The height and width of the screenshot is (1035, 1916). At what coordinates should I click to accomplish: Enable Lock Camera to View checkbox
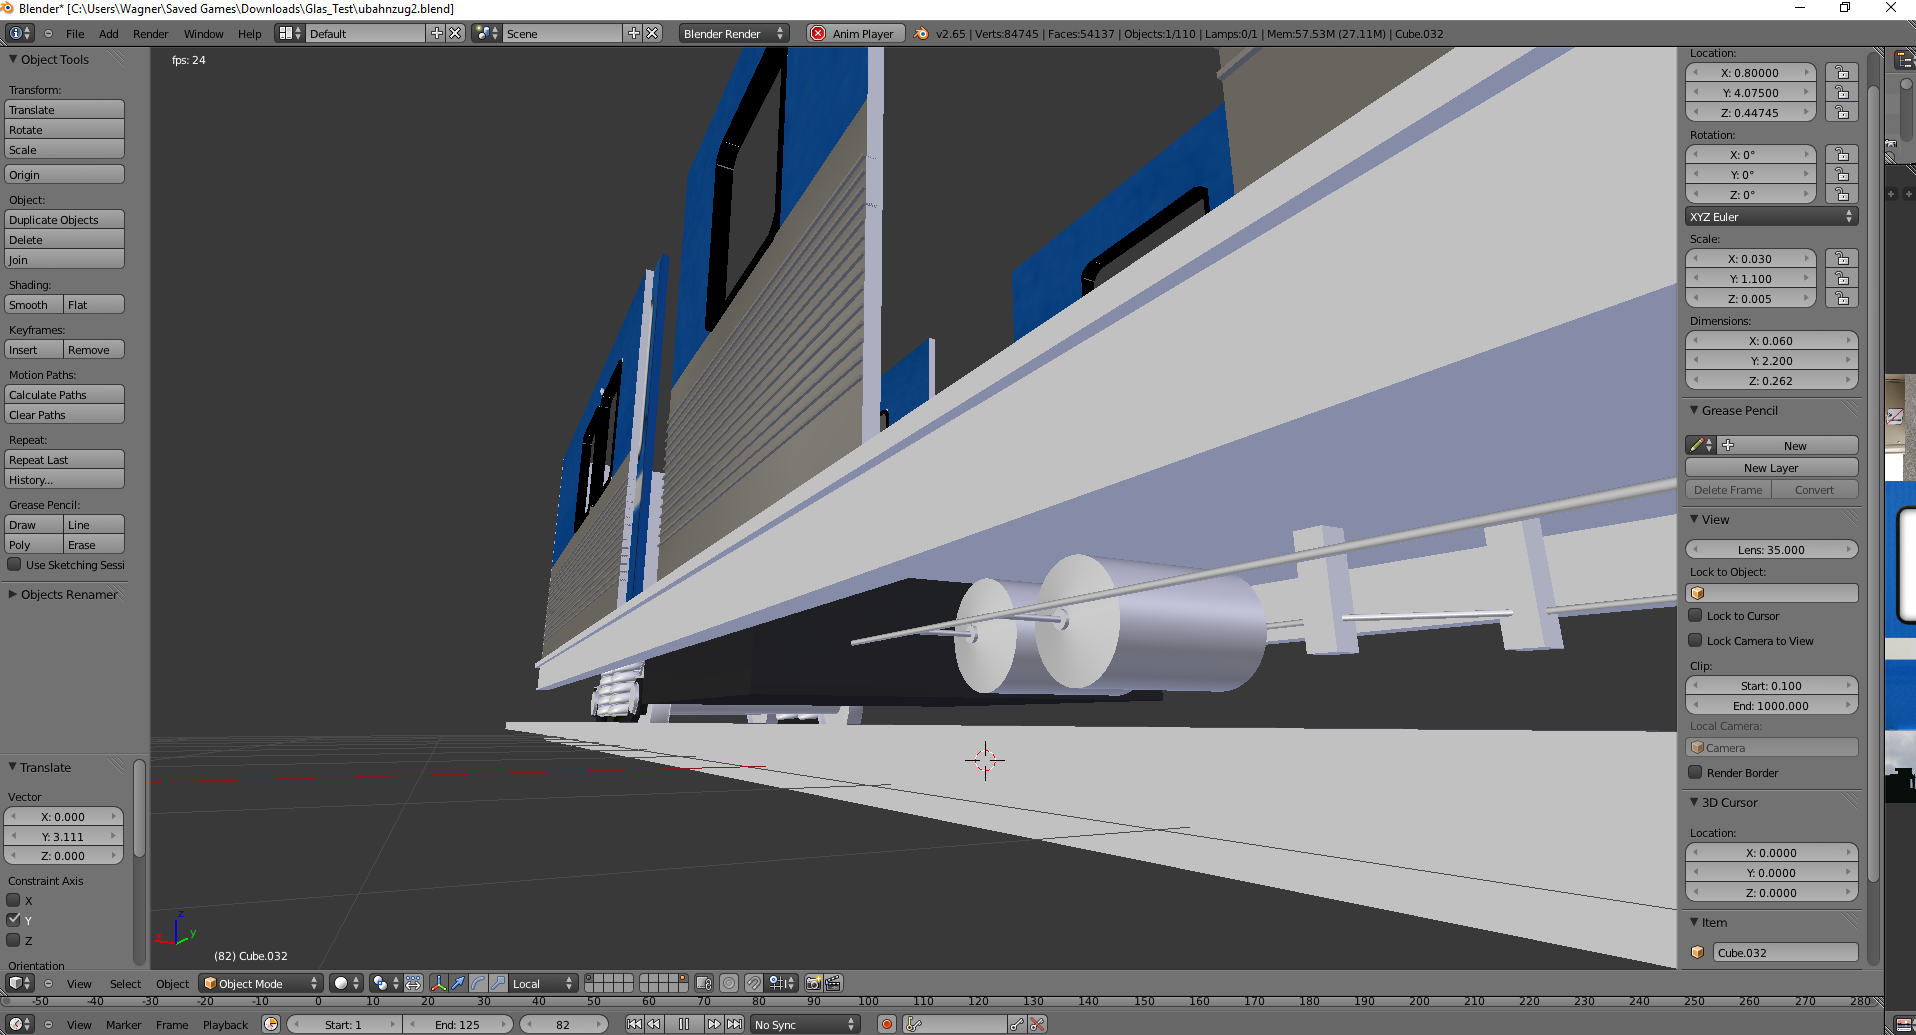[1696, 641]
